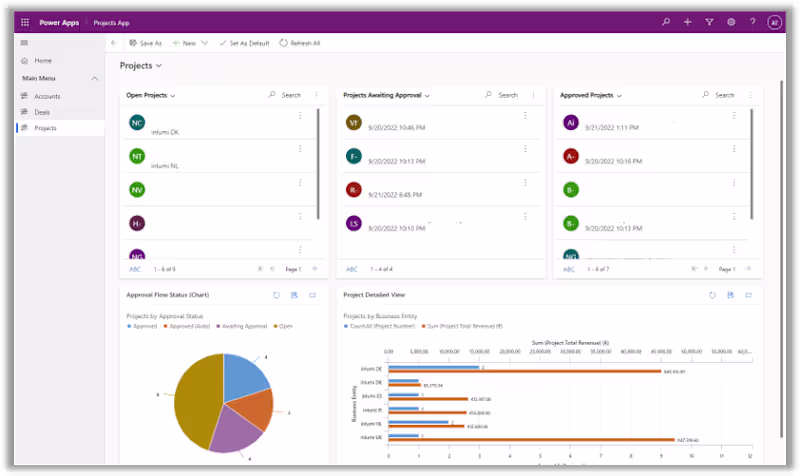800x476 pixels.
Task: Refresh the Approval Flow Status chart
Action: click(276, 295)
